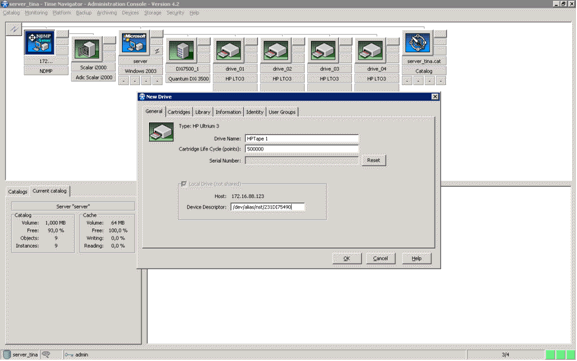Select the server_tina.cat catalog icon

coord(417,42)
